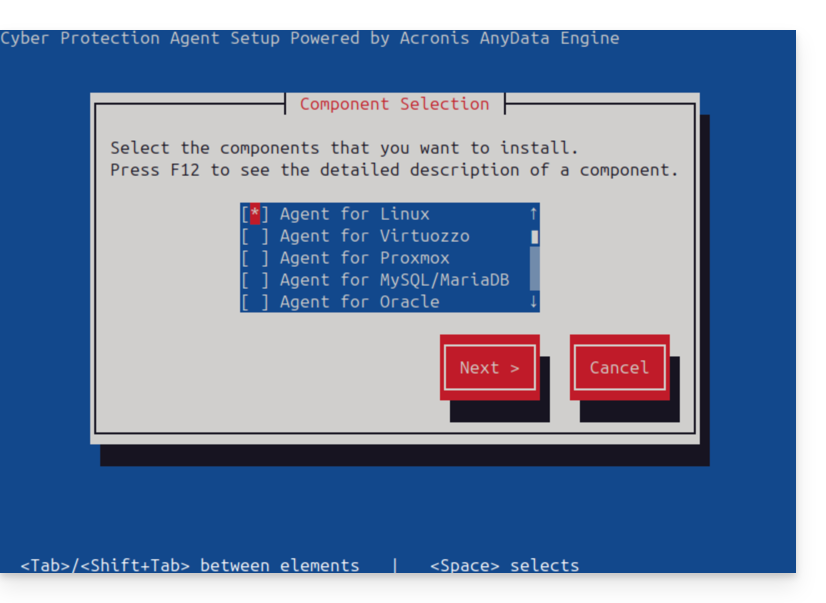Choose the Agent for MySQL/MariaDB entry text
This screenshot has width=826, height=603.
pyautogui.click(x=394, y=280)
